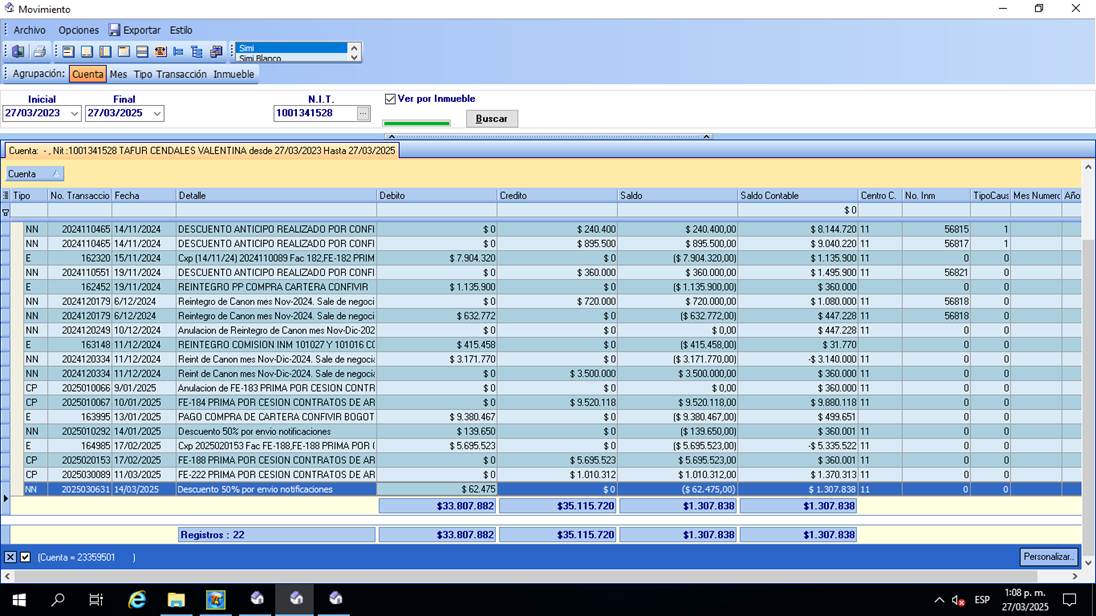The height and width of the screenshot is (616, 1096).
Task: Toggle the Ver por Inmueble checkbox
Action: pos(391,99)
